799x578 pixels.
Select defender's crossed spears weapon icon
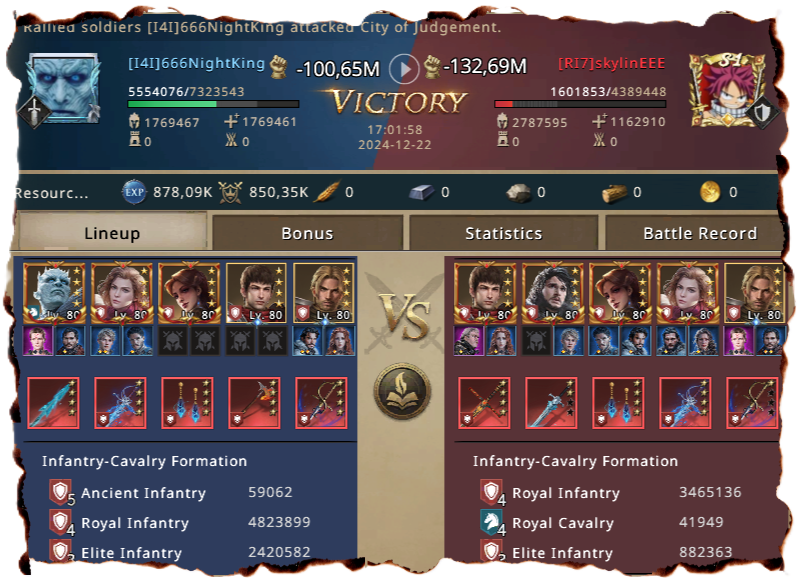[x=484, y=403]
